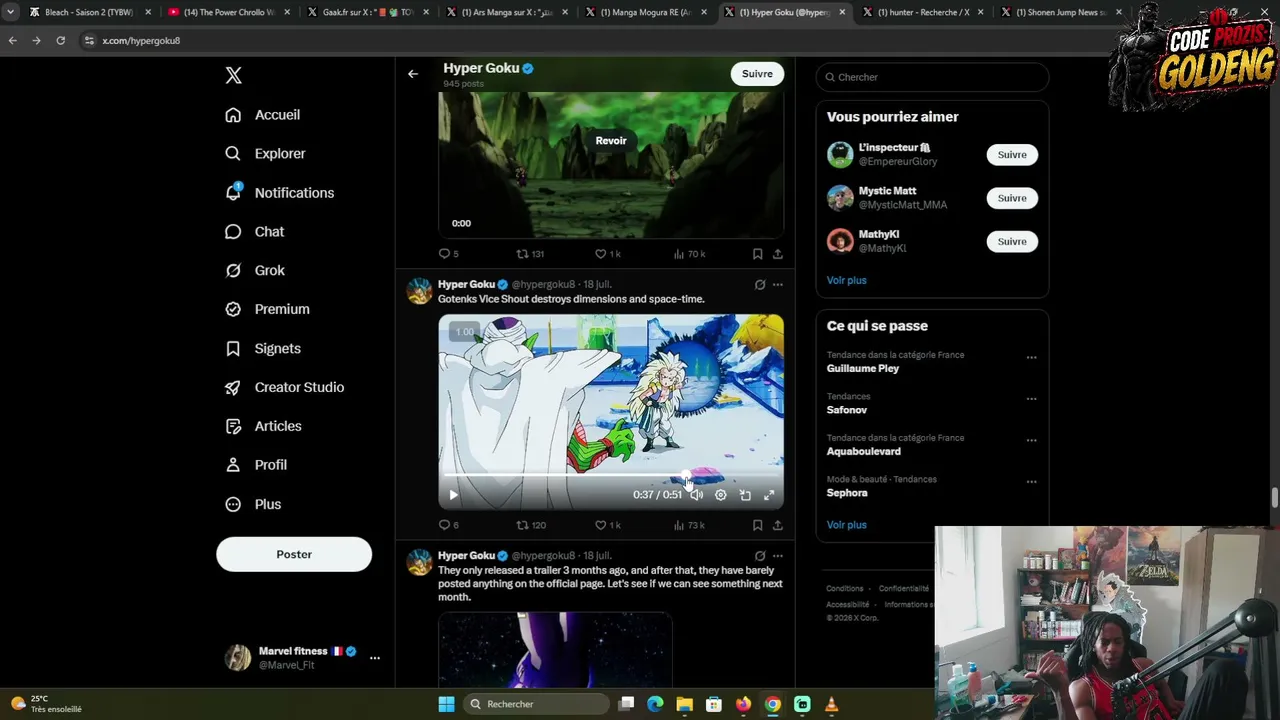
Task: Open the @hypergoku8 handle on the Gotenks post
Action: pos(543,285)
